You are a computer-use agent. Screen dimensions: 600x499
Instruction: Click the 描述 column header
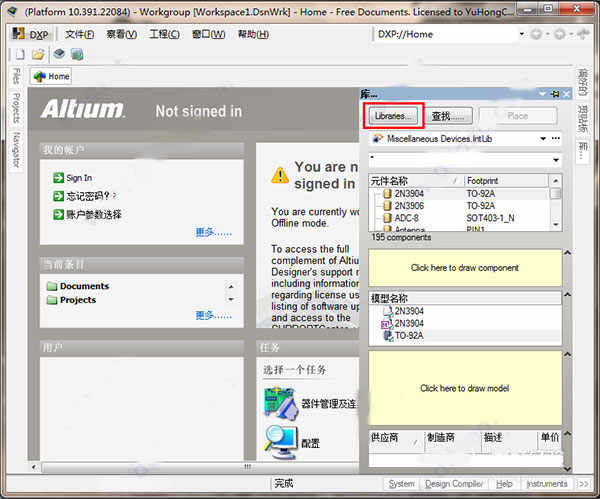point(509,438)
